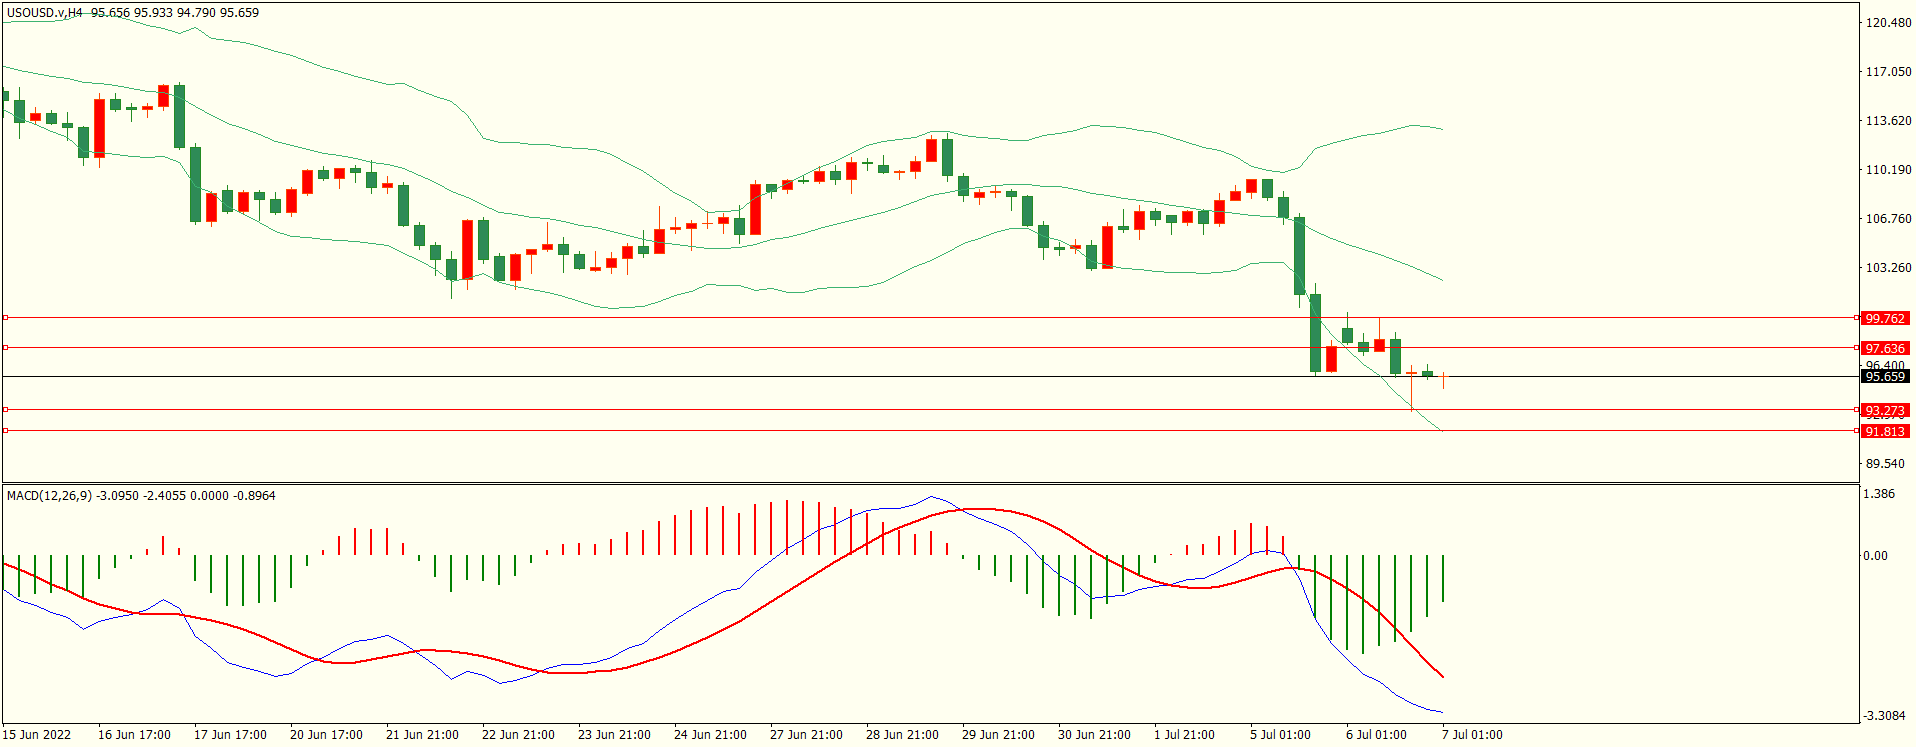Click the 24 Jun 21:00 time label
1916x747 pixels.
click(710, 735)
